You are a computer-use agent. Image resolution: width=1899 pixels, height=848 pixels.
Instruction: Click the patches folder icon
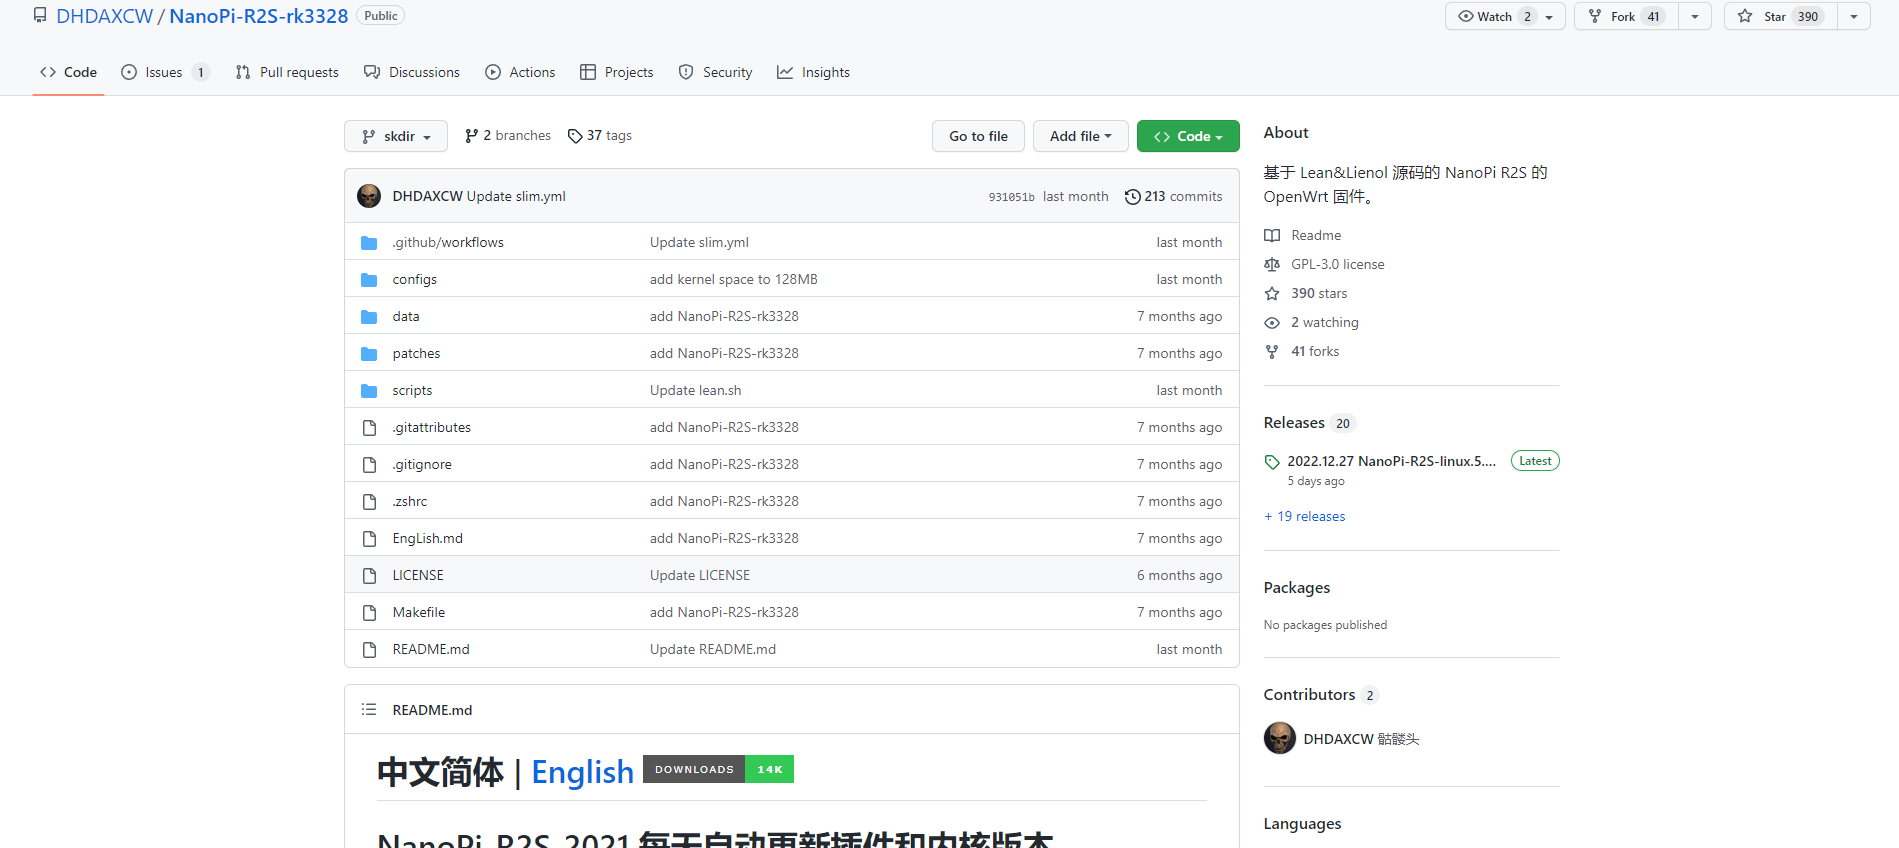369,353
